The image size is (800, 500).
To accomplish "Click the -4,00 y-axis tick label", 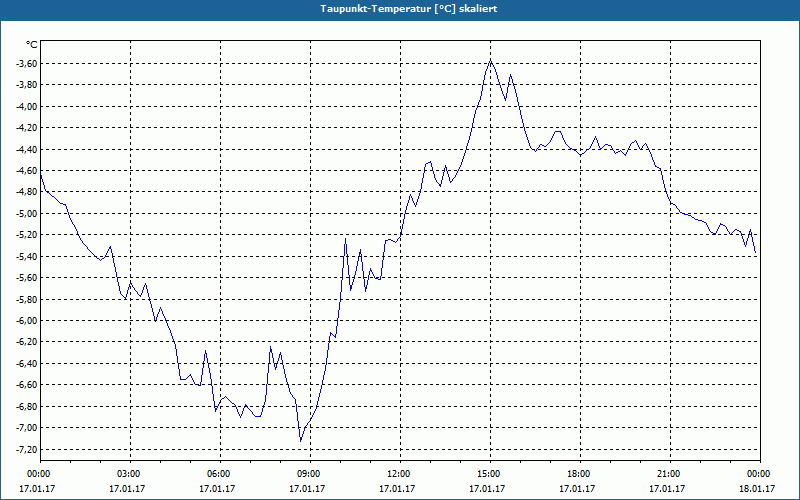I will (x=27, y=107).
